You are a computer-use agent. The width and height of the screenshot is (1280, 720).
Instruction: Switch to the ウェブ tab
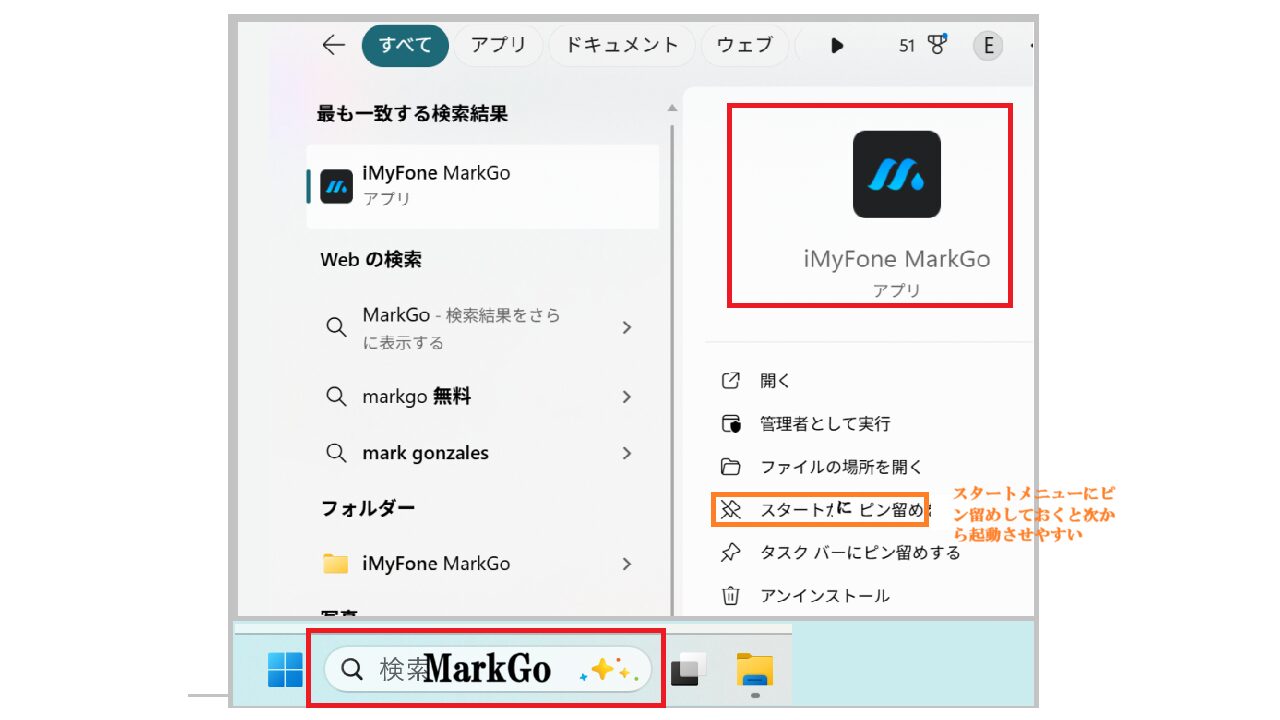[x=745, y=45]
